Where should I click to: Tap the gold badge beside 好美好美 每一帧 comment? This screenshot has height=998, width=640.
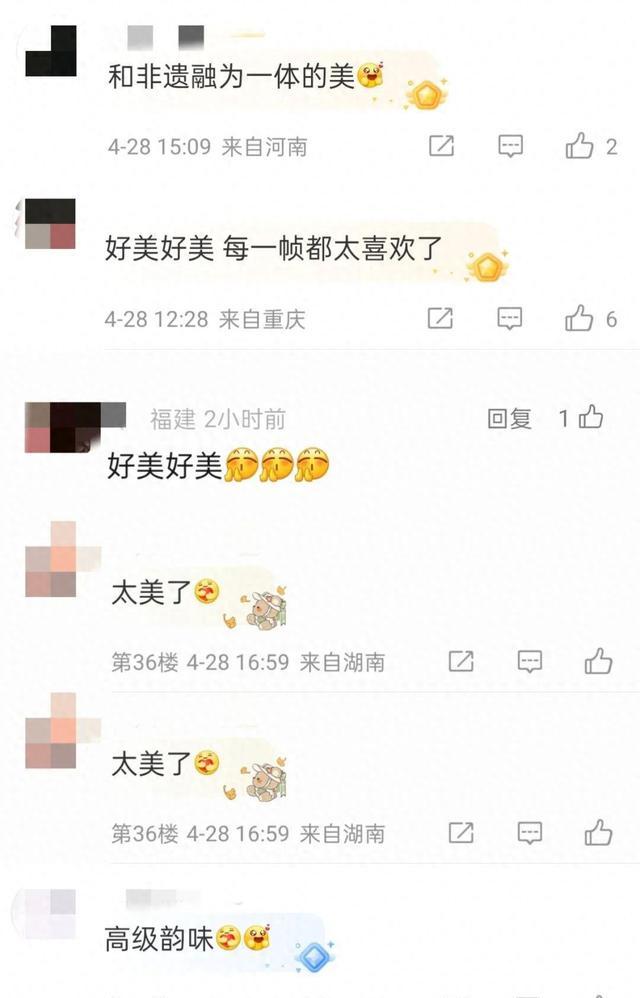[x=487, y=266]
